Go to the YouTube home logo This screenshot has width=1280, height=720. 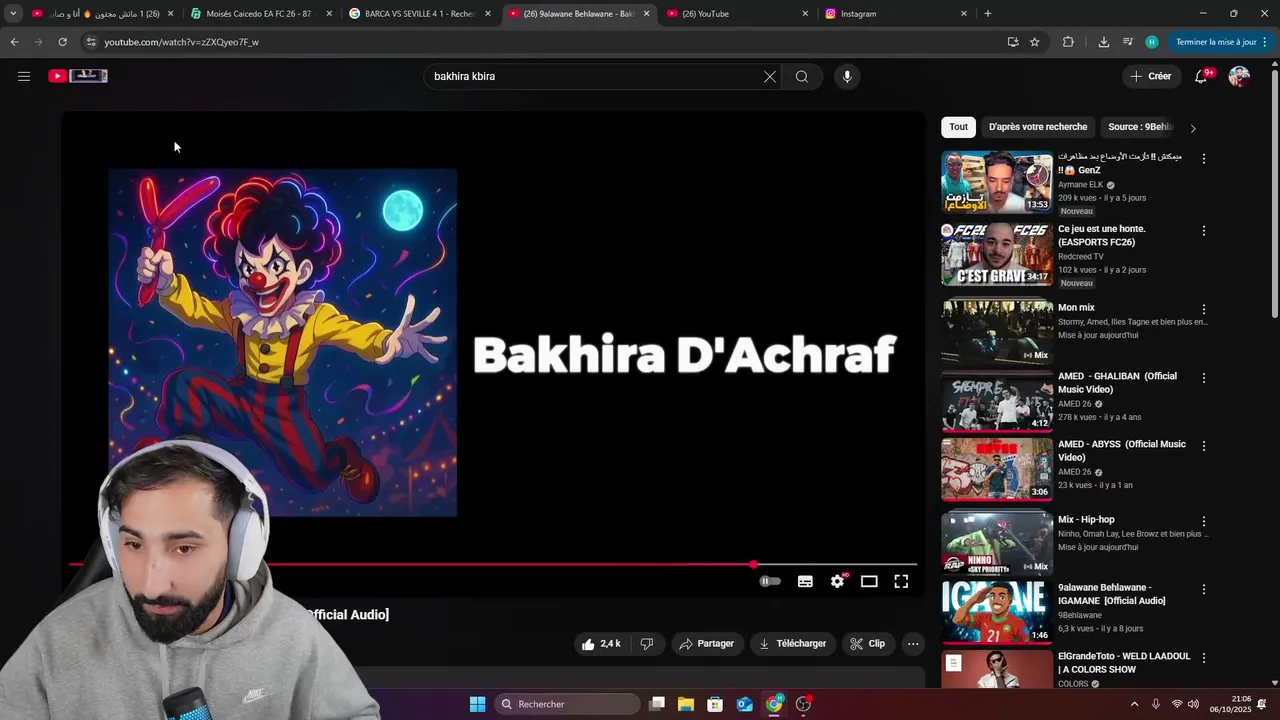pos(78,76)
